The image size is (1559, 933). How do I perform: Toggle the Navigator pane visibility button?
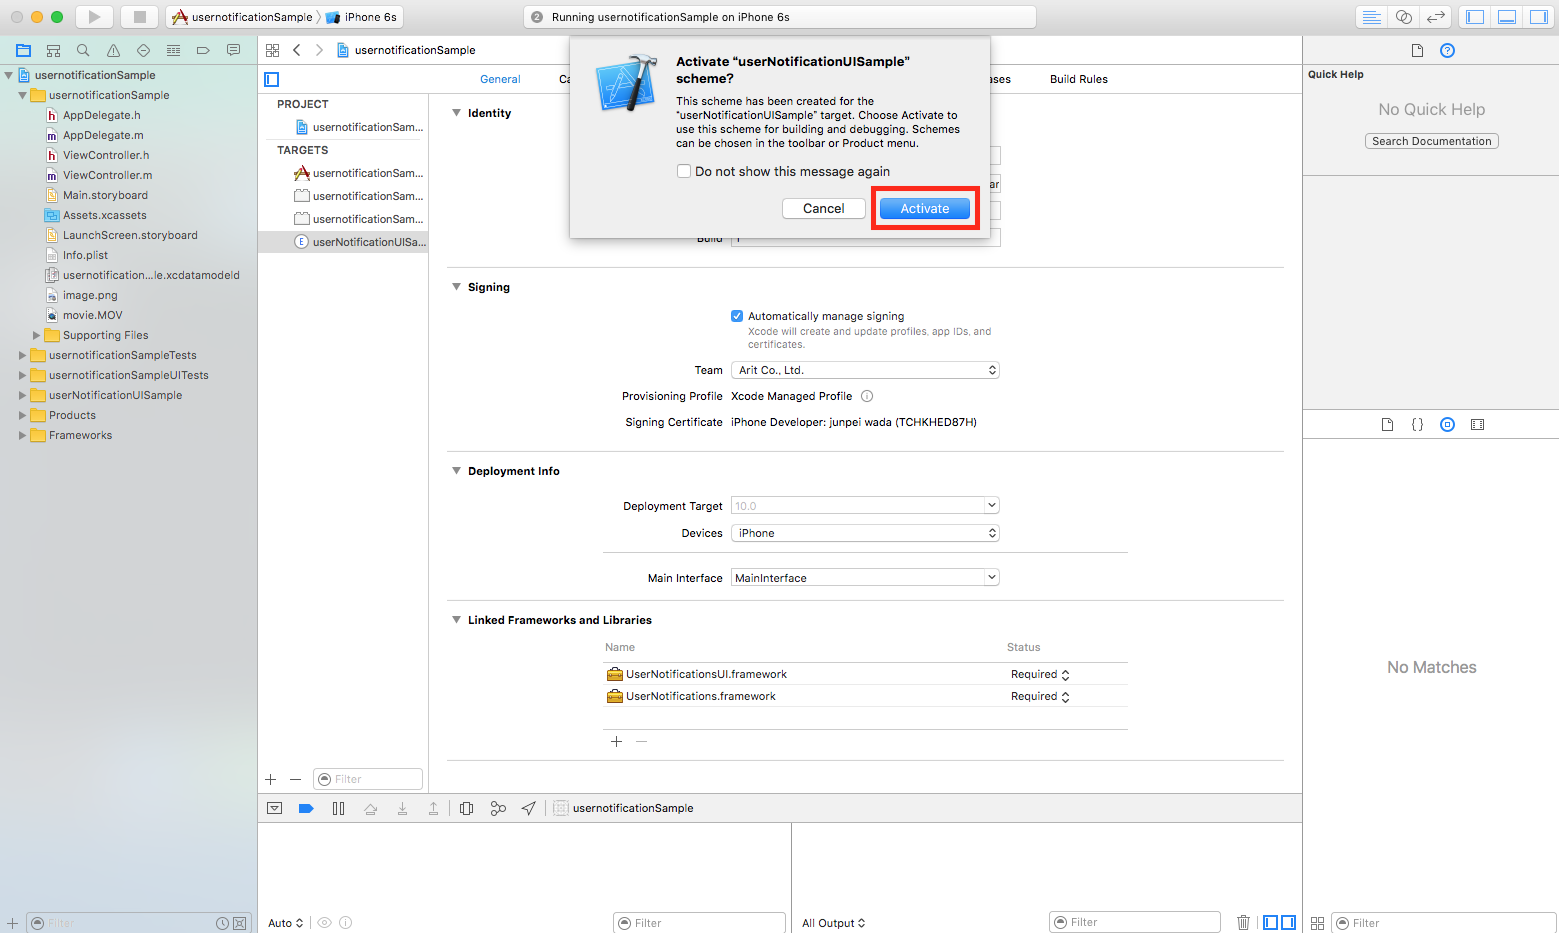[1475, 17]
